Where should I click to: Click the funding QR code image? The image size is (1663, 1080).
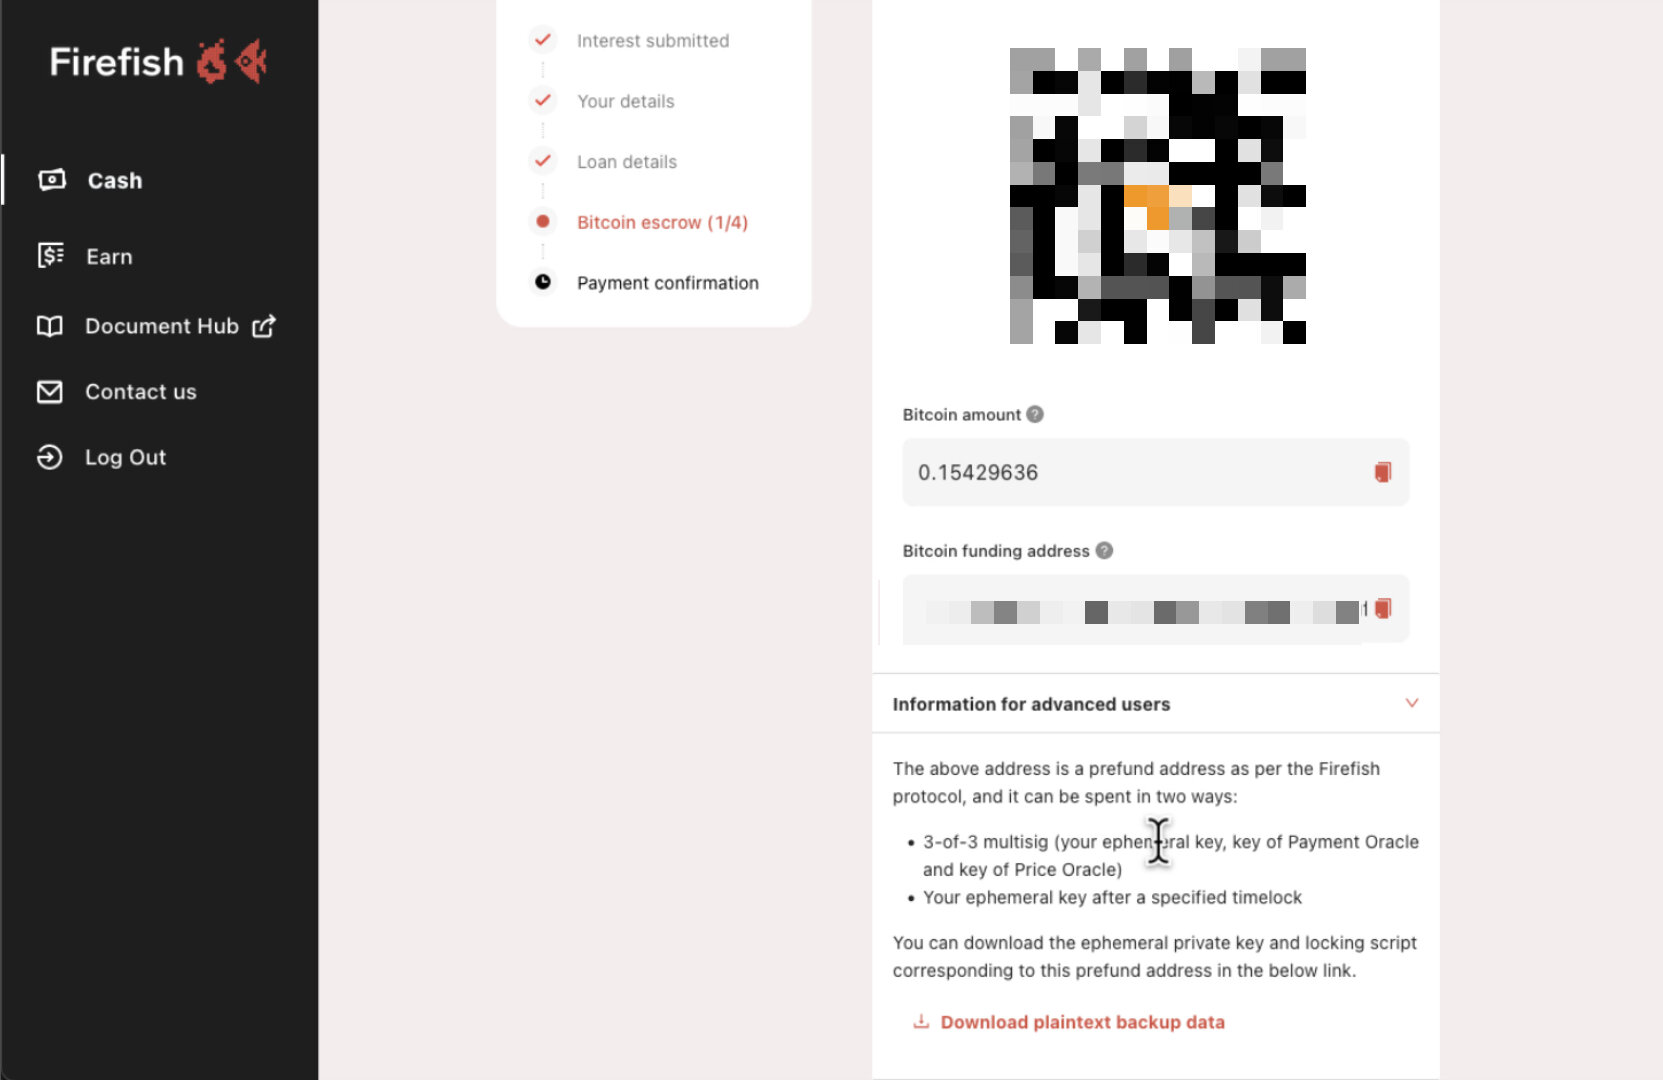click(1158, 196)
